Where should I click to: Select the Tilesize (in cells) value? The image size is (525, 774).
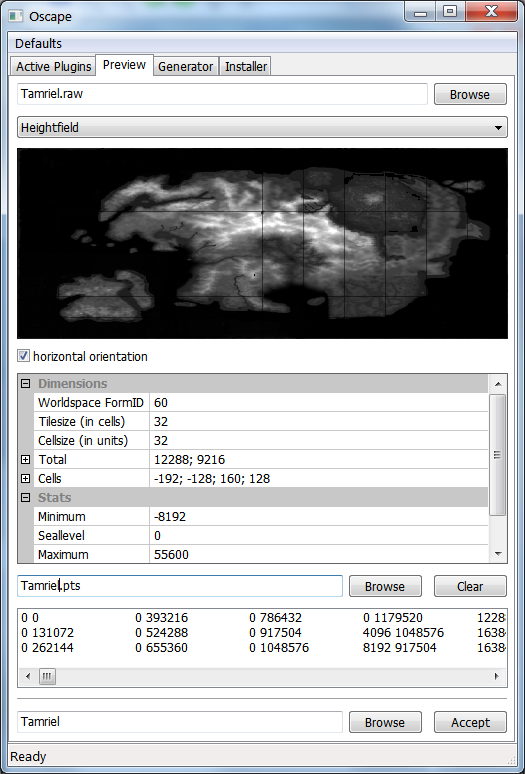319,422
